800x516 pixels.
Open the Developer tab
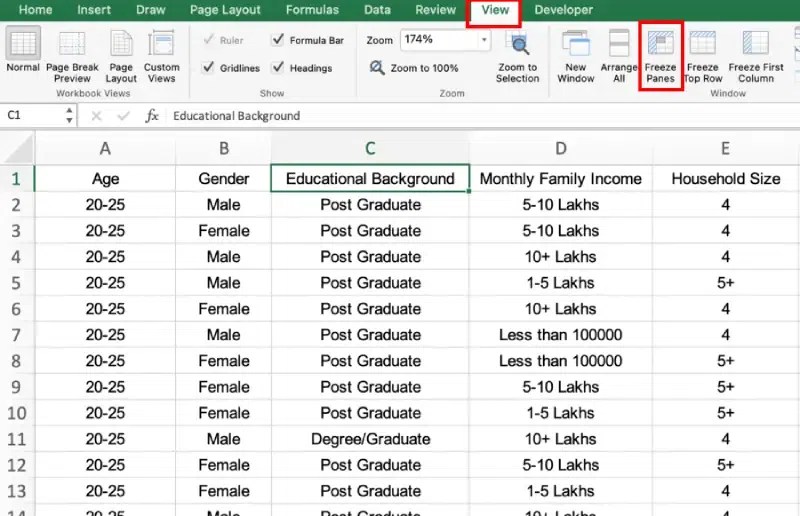coord(563,10)
